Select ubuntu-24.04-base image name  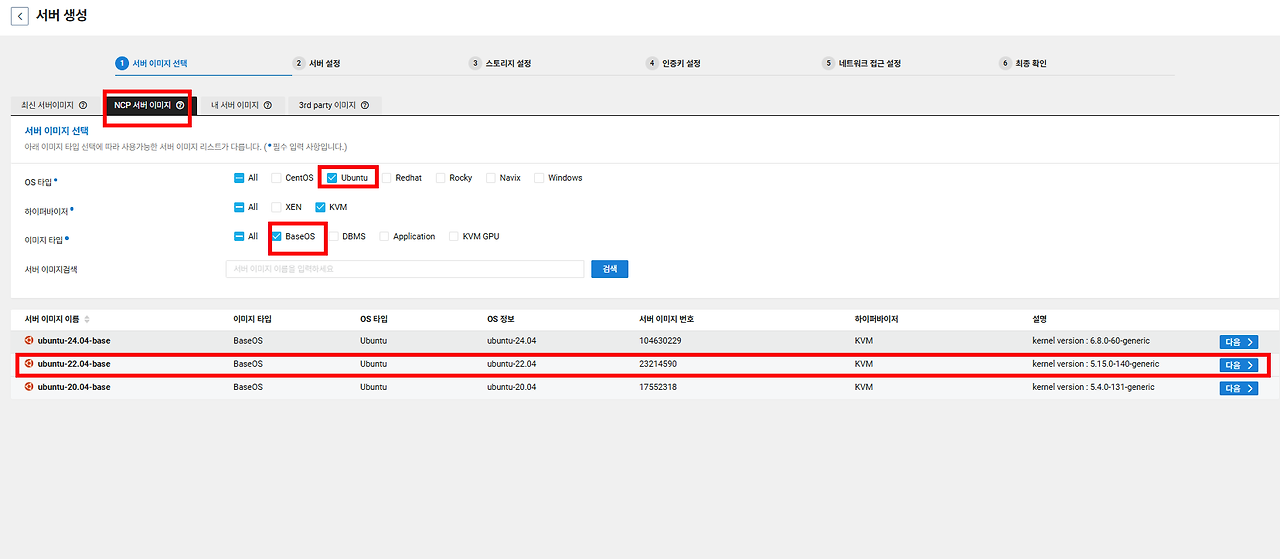coord(74,341)
